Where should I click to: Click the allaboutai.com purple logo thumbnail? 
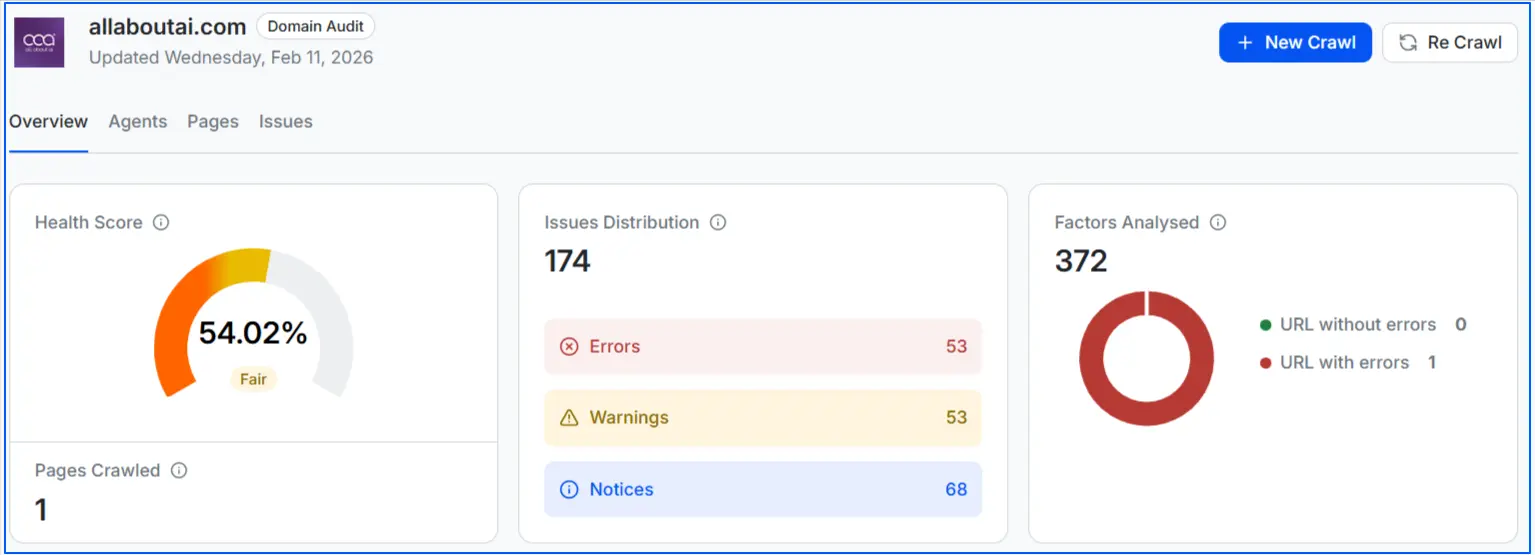click(39, 43)
